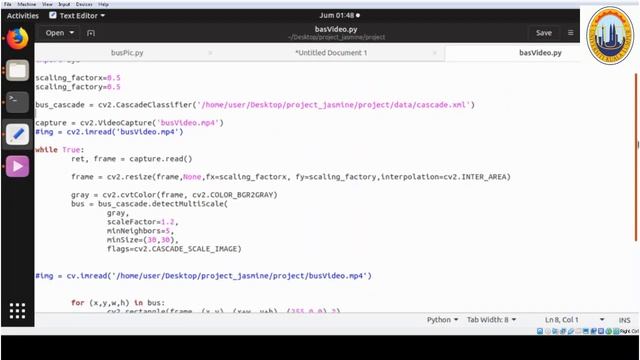This screenshot has width=640, height=360.
Task: Click the new document icon beside Open
Action: pyautogui.click(x=91, y=33)
